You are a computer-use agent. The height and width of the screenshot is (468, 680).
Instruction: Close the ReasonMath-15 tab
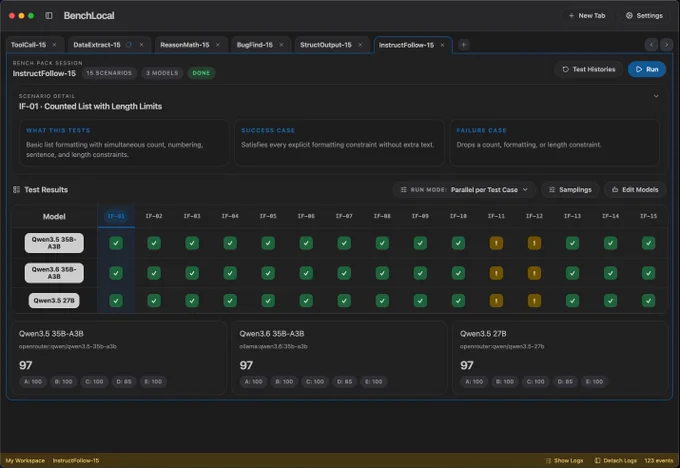[x=218, y=45]
